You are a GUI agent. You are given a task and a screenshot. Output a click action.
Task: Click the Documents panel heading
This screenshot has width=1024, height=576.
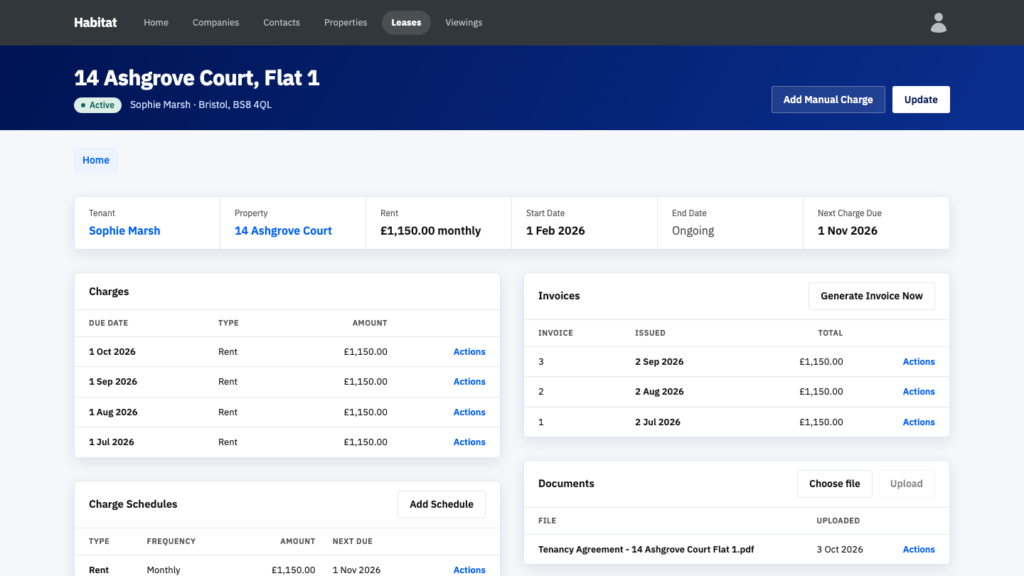(x=566, y=484)
